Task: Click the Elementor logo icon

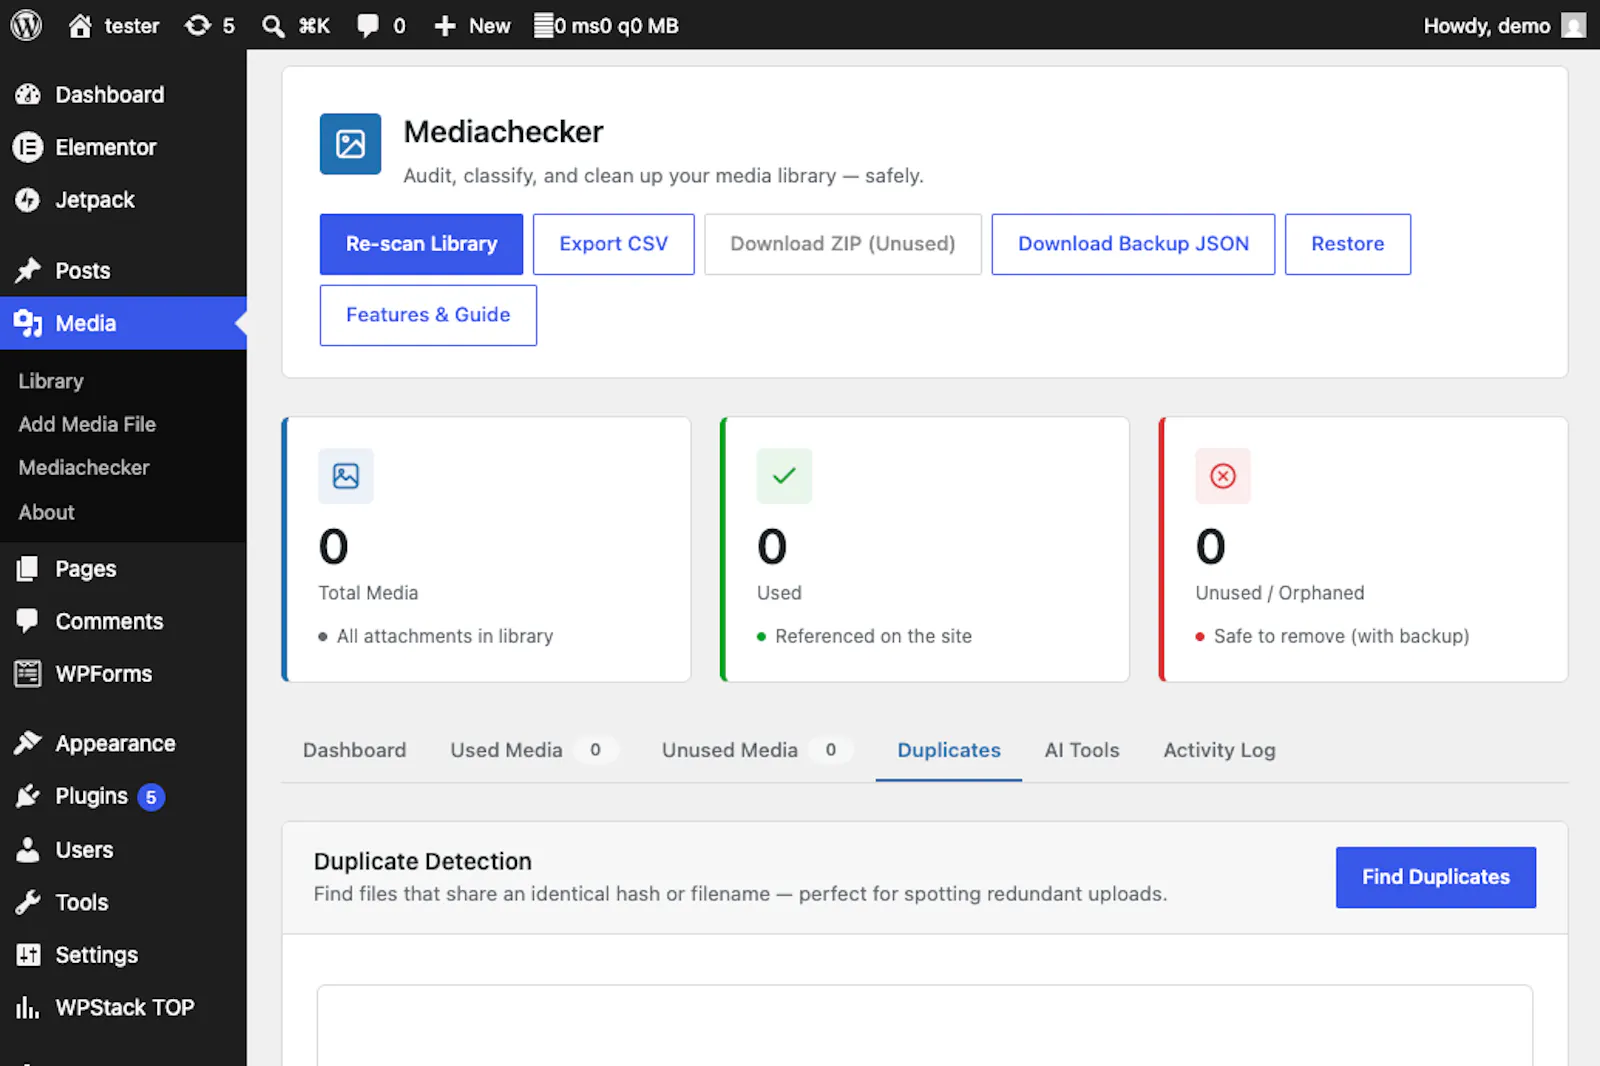Action: (x=28, y=147)
